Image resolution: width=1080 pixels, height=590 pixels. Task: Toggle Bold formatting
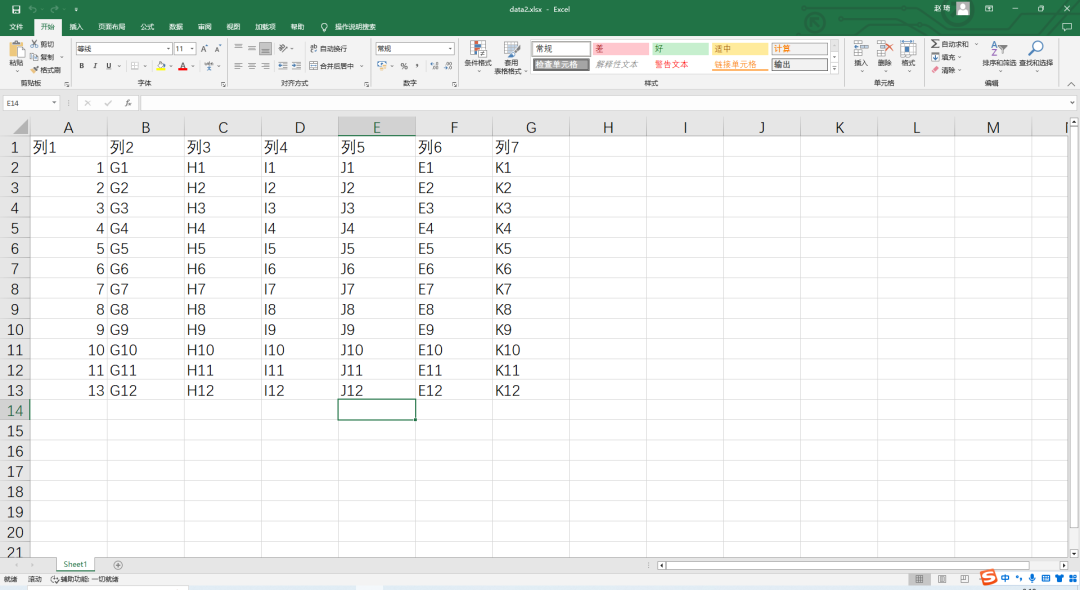[x=81, y=66]
